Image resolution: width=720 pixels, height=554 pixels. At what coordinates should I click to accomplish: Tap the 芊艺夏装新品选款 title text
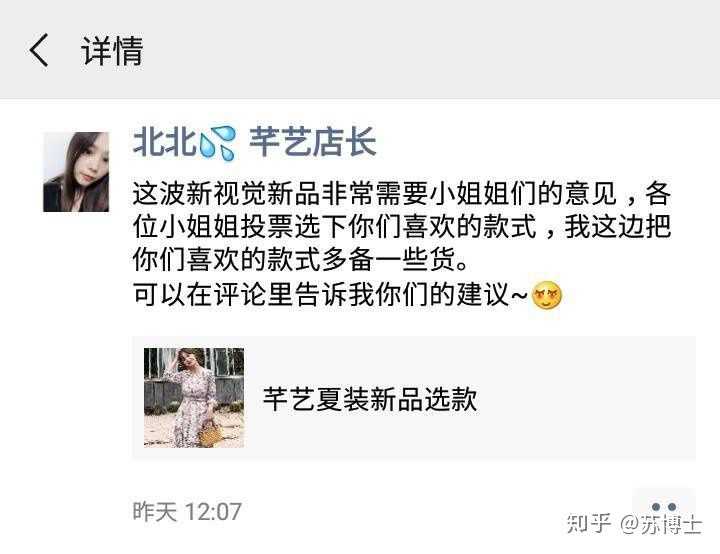click(x=370, y=399)
